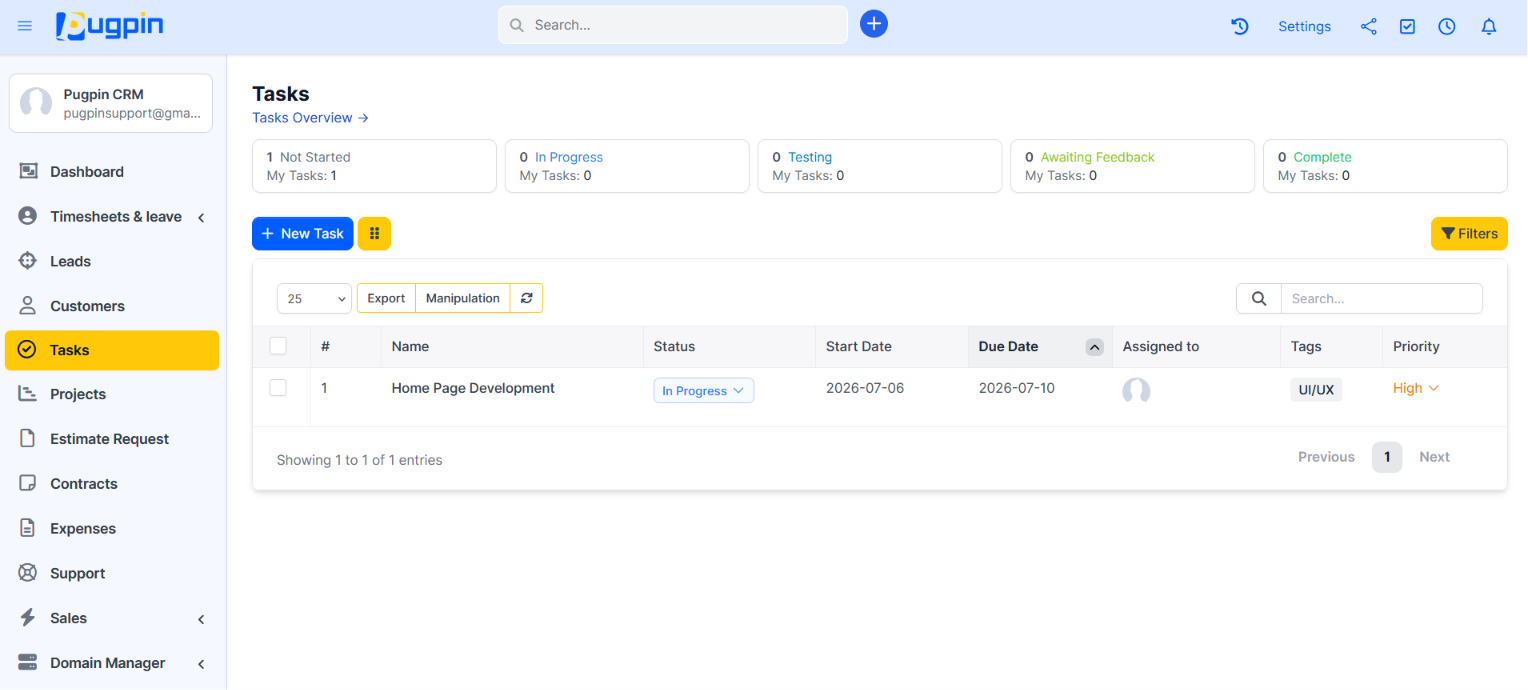Click the Manipulation button
This screenshot has height=690, width=1528.
463,298
